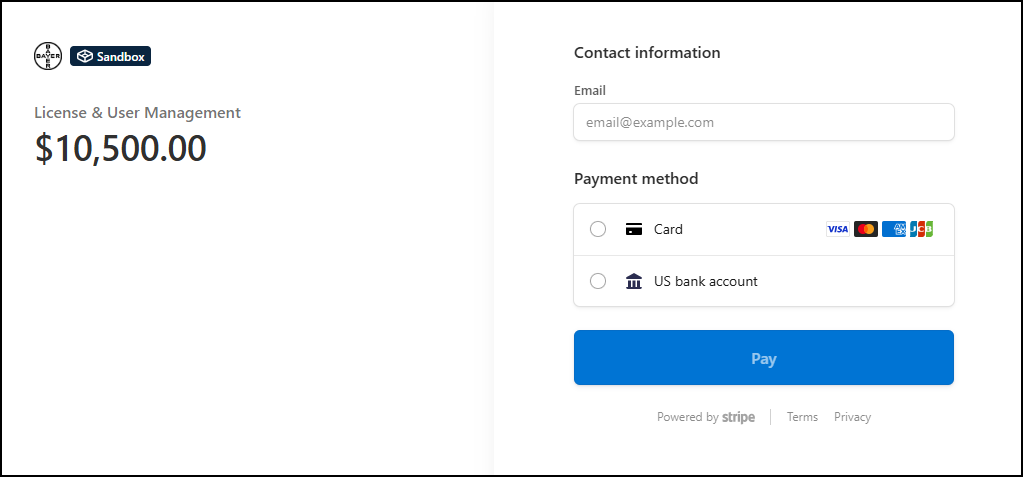Click the Sandbox badge
The width and height of the screenshot is (1023, 477).
pos(110,57)
